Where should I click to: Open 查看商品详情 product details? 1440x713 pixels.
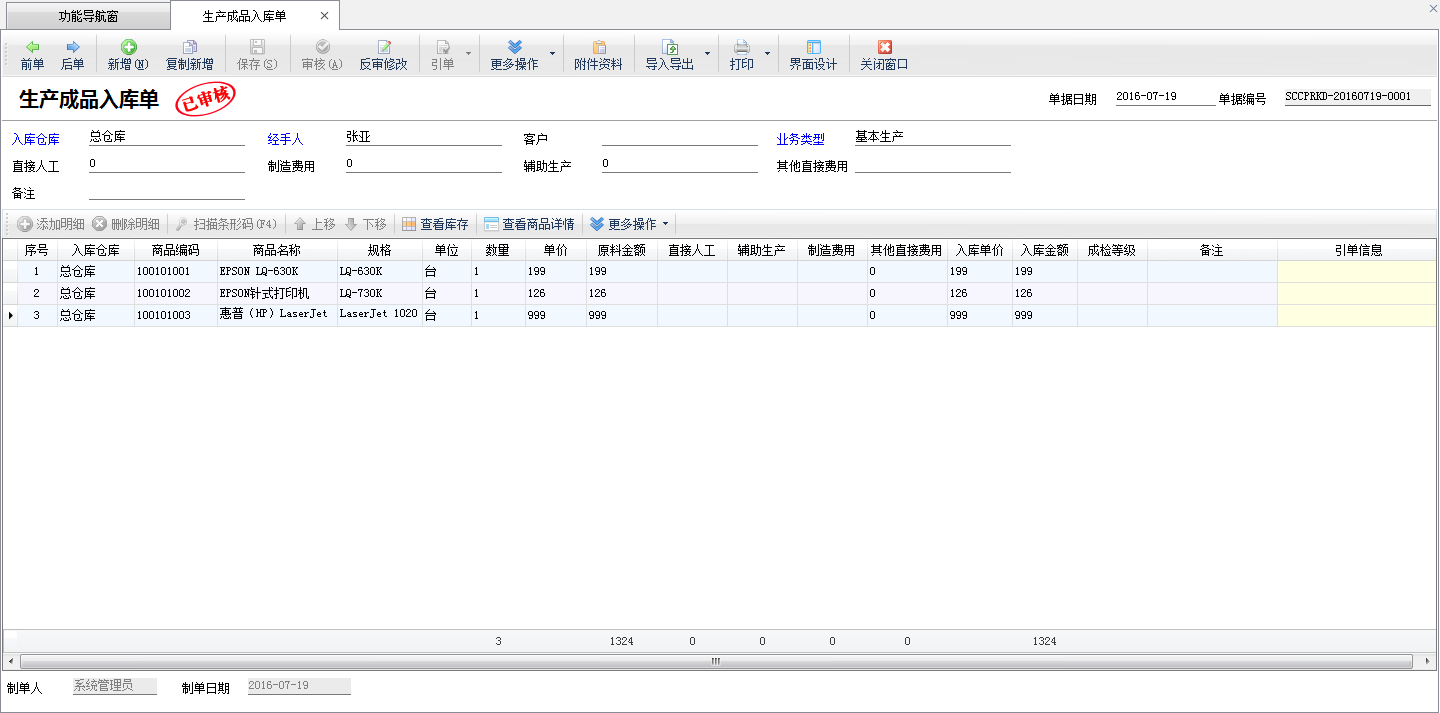(529, 224)
